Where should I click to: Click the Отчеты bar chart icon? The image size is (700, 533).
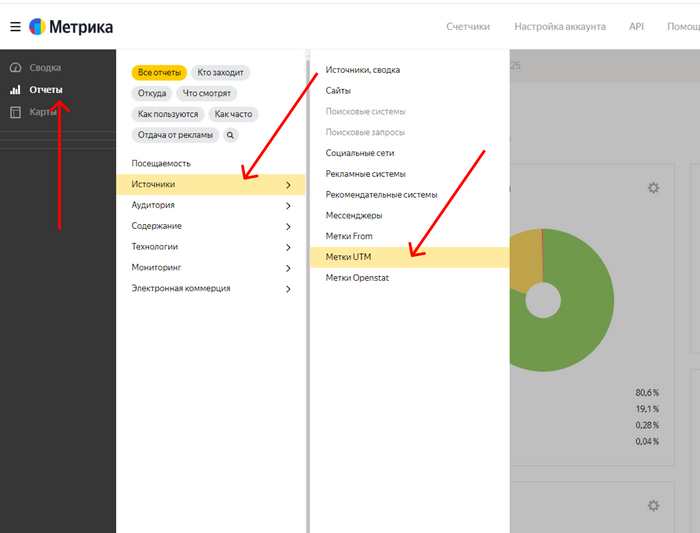click(15, 90)
